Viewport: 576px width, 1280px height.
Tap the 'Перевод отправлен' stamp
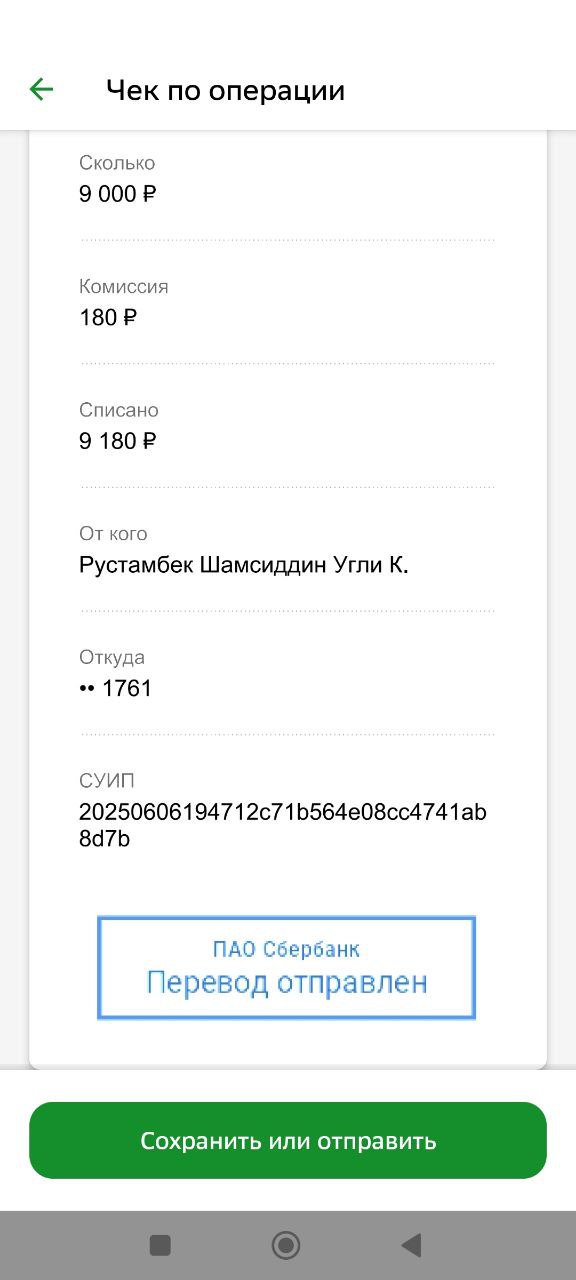pos(286,968)
